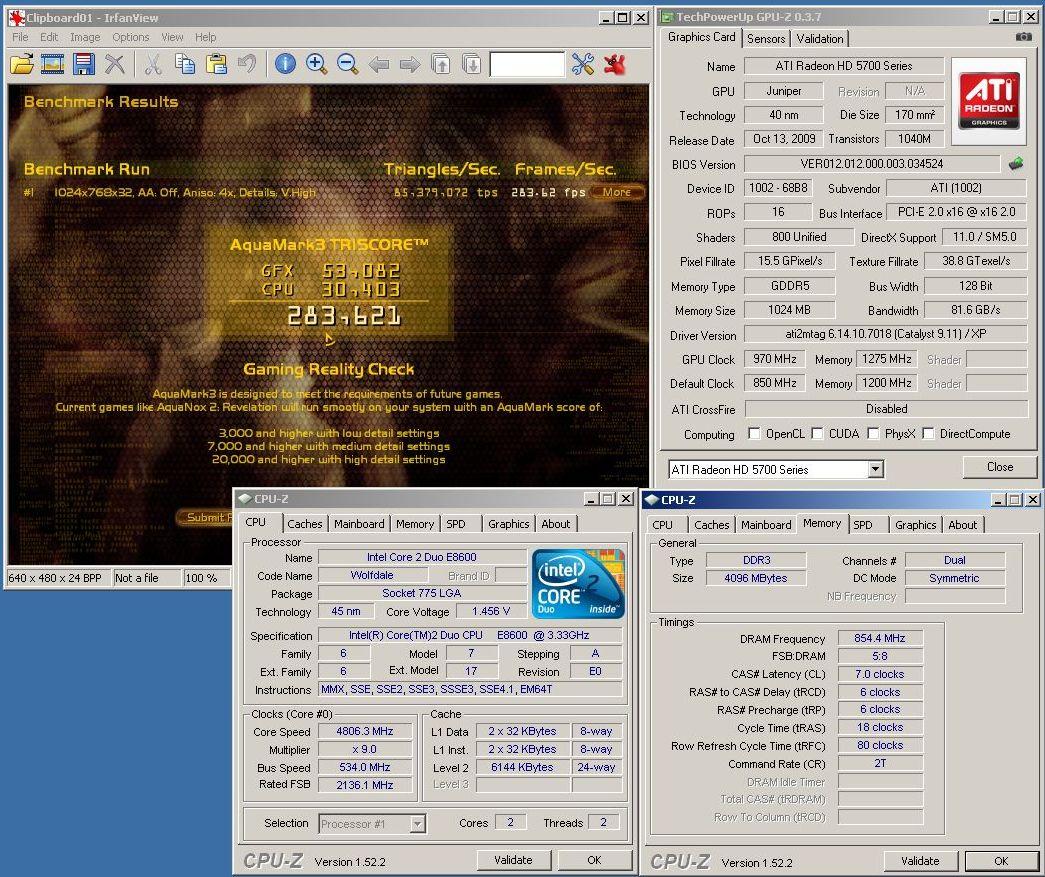The image size is (1045, 877).
Task: Zoom out with minus magnifier icon
Action: (x=347, y=65)
